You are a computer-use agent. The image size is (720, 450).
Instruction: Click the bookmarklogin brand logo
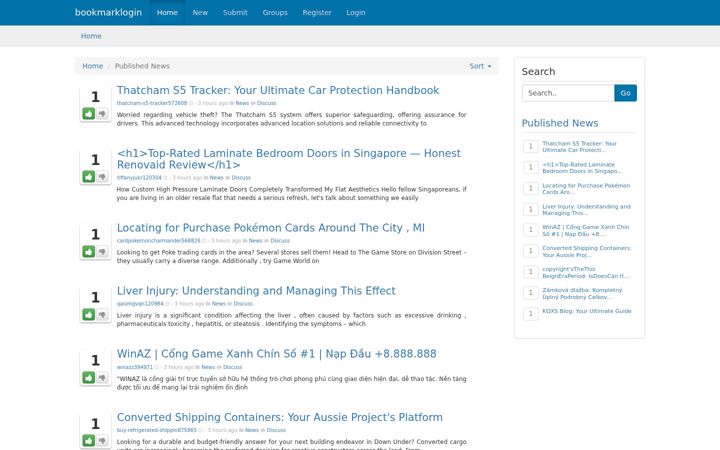[x=108, y=12]
